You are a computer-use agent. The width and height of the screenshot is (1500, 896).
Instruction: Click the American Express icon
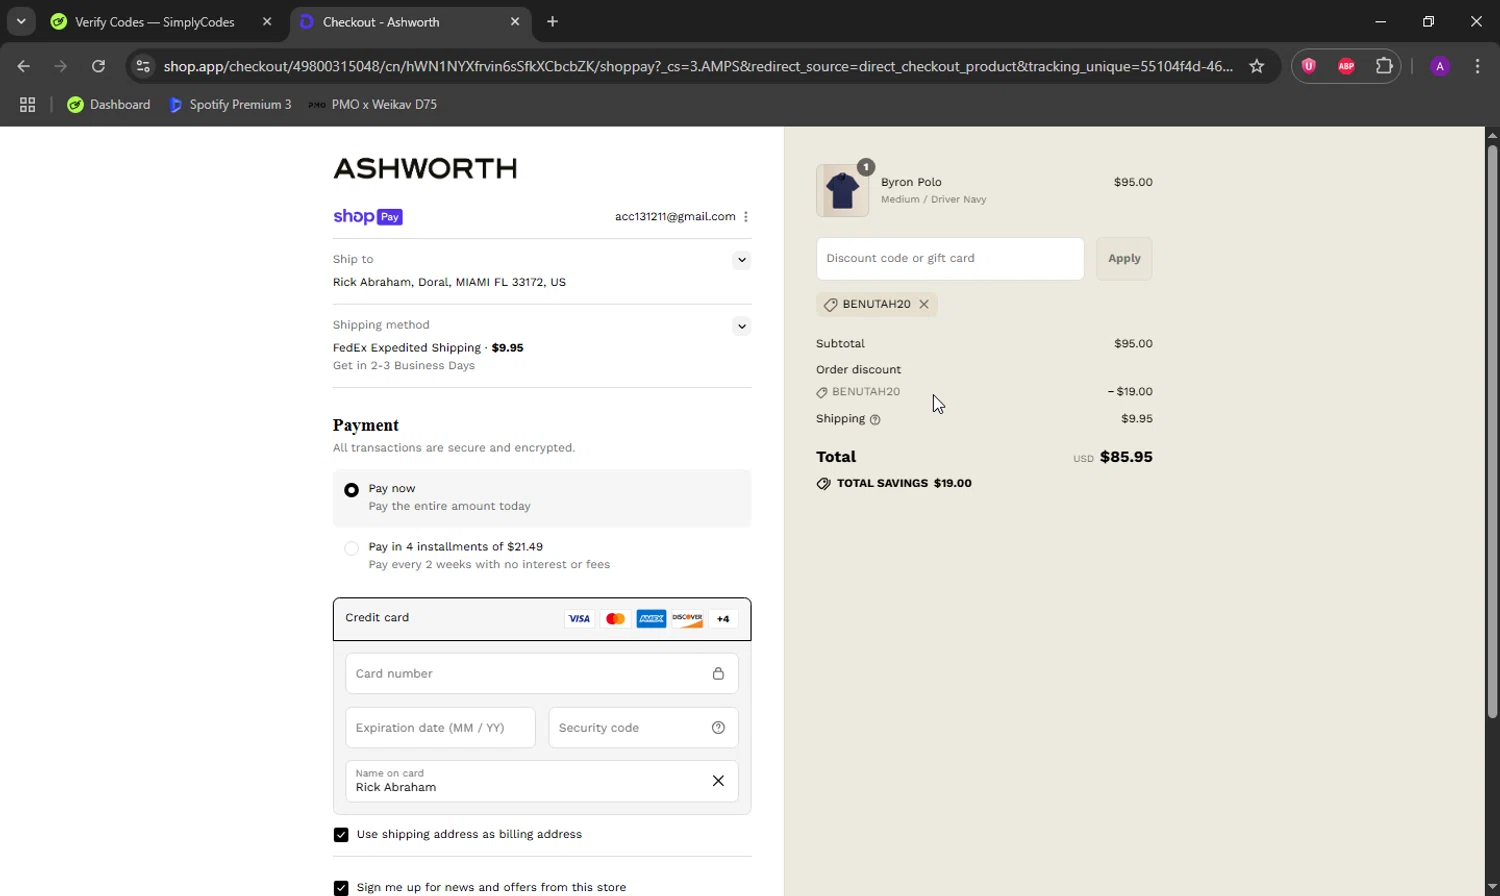651,619
